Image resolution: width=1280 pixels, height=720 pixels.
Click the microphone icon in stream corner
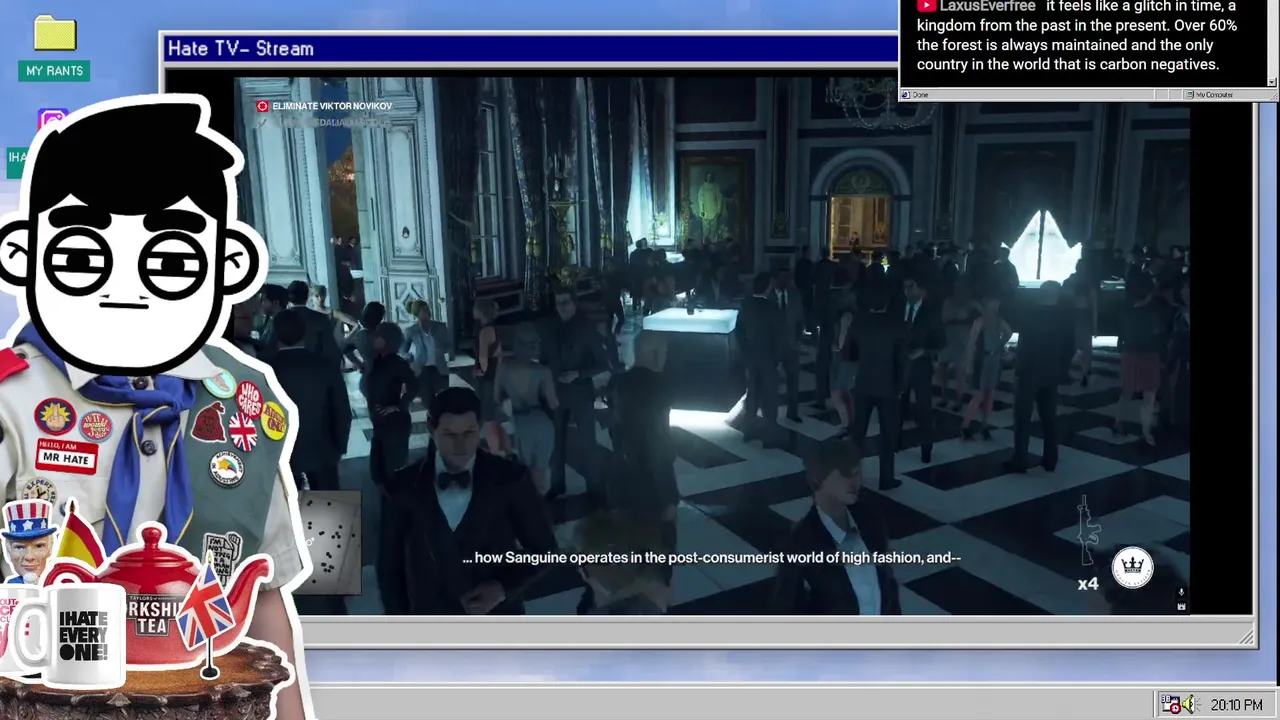pyautogui.click(x=1181, y=593)
